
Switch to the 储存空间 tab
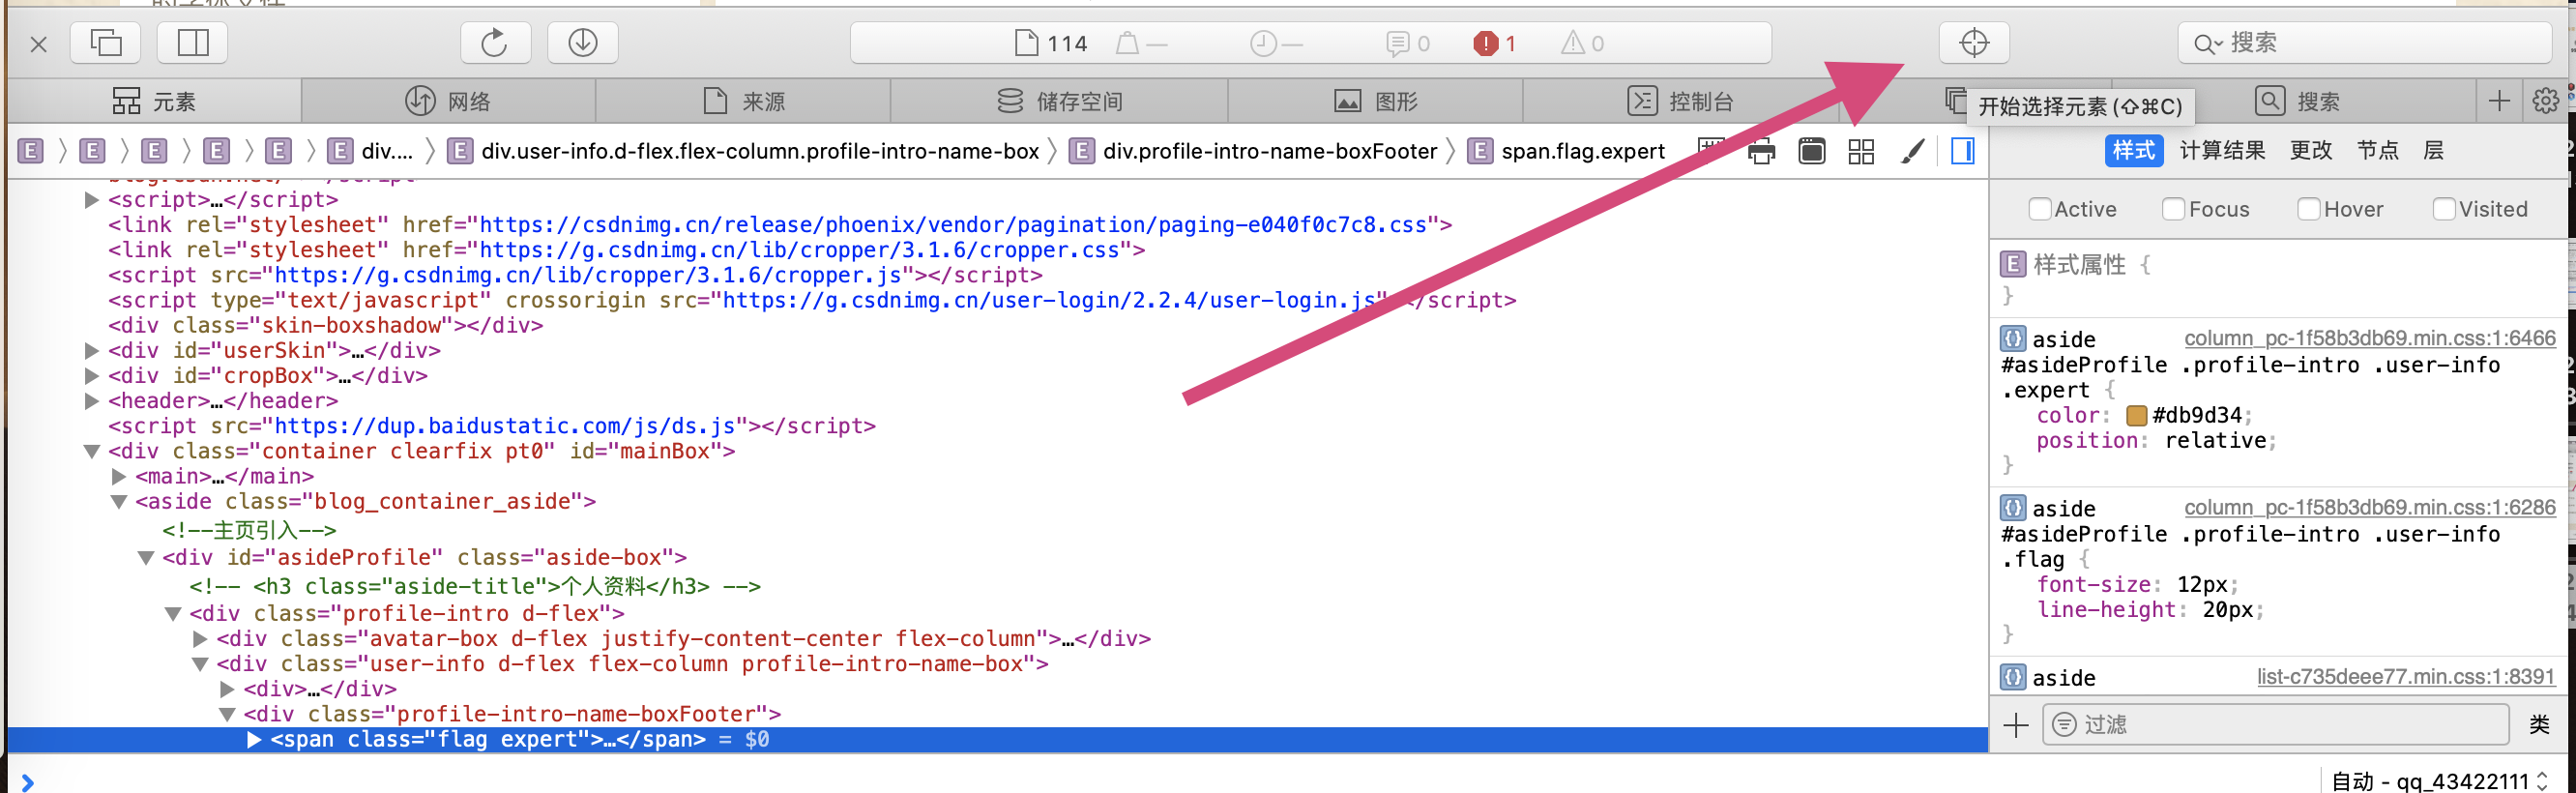(1059, 101)
